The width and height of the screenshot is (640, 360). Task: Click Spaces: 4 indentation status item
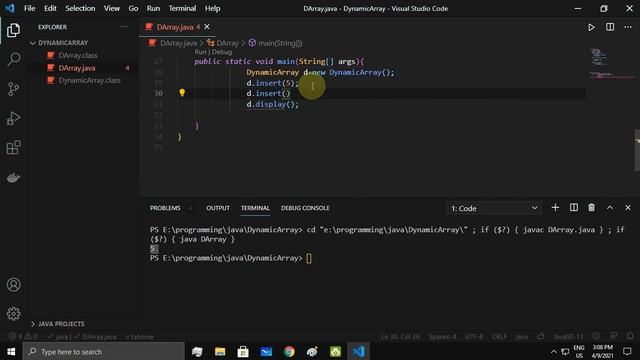tap(442, 337)
